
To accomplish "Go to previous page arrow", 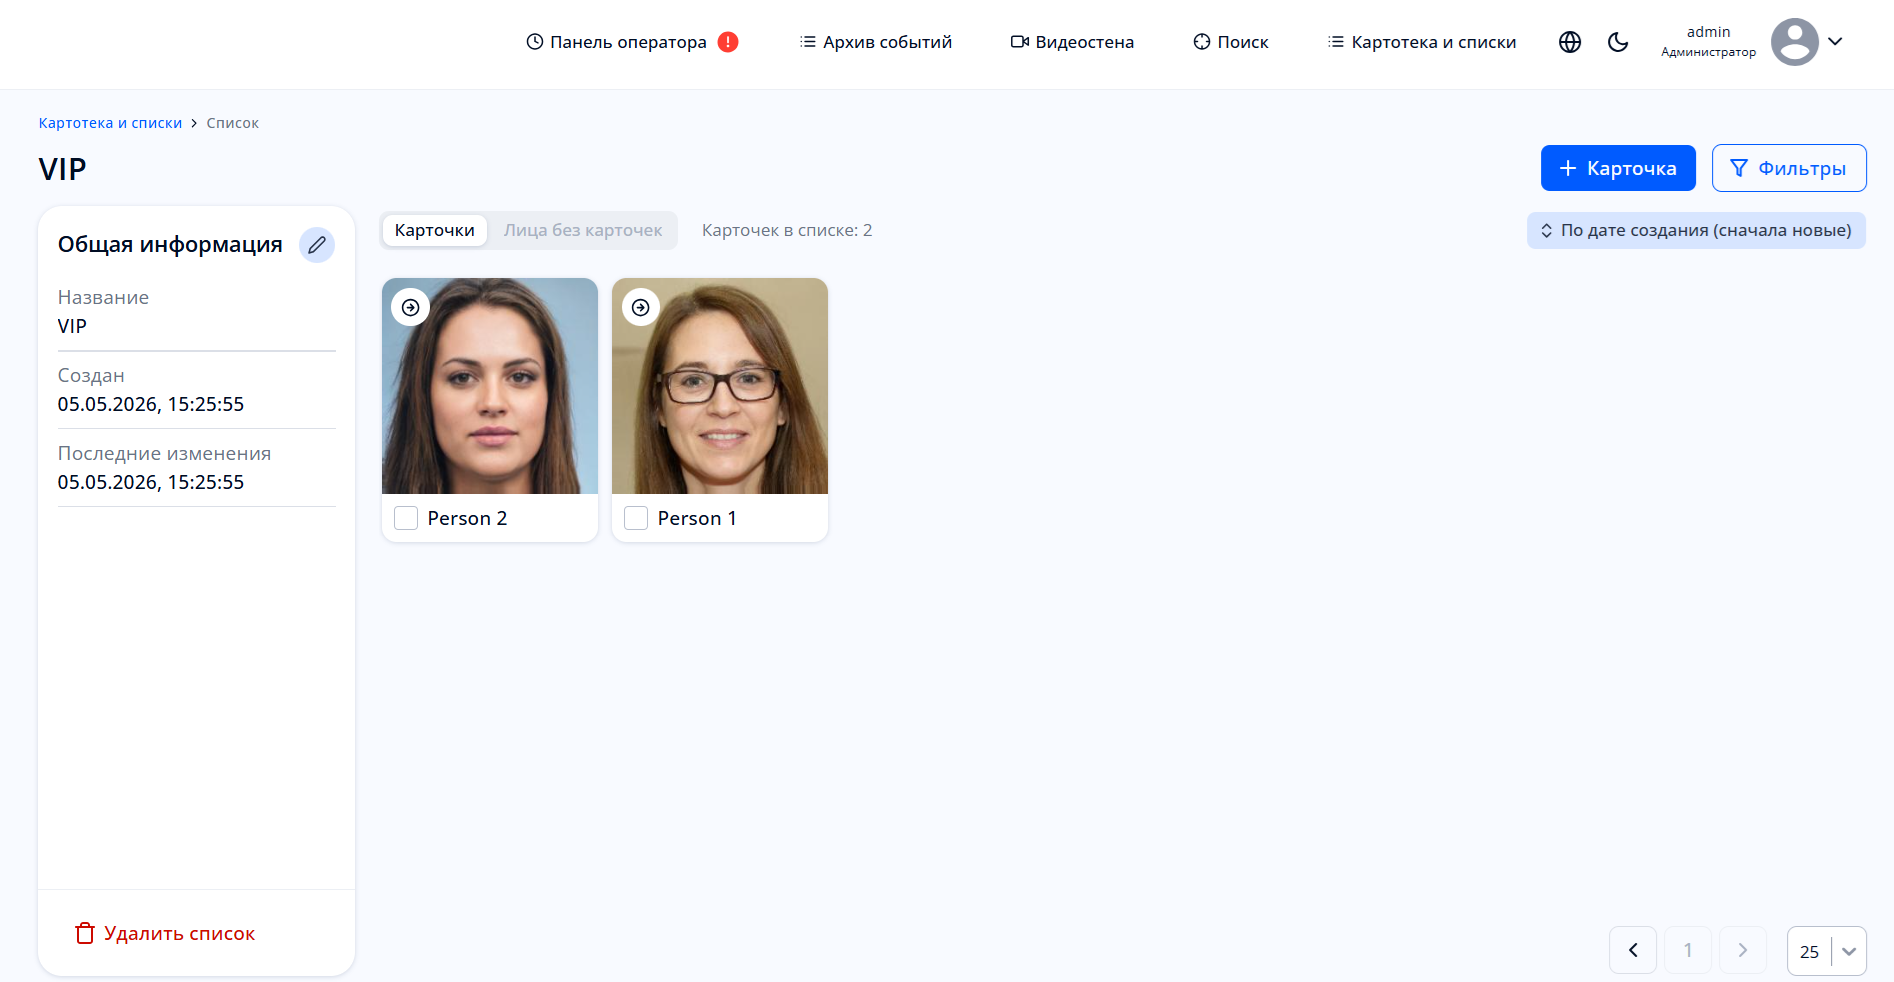I will click(x=1633, y=950).
